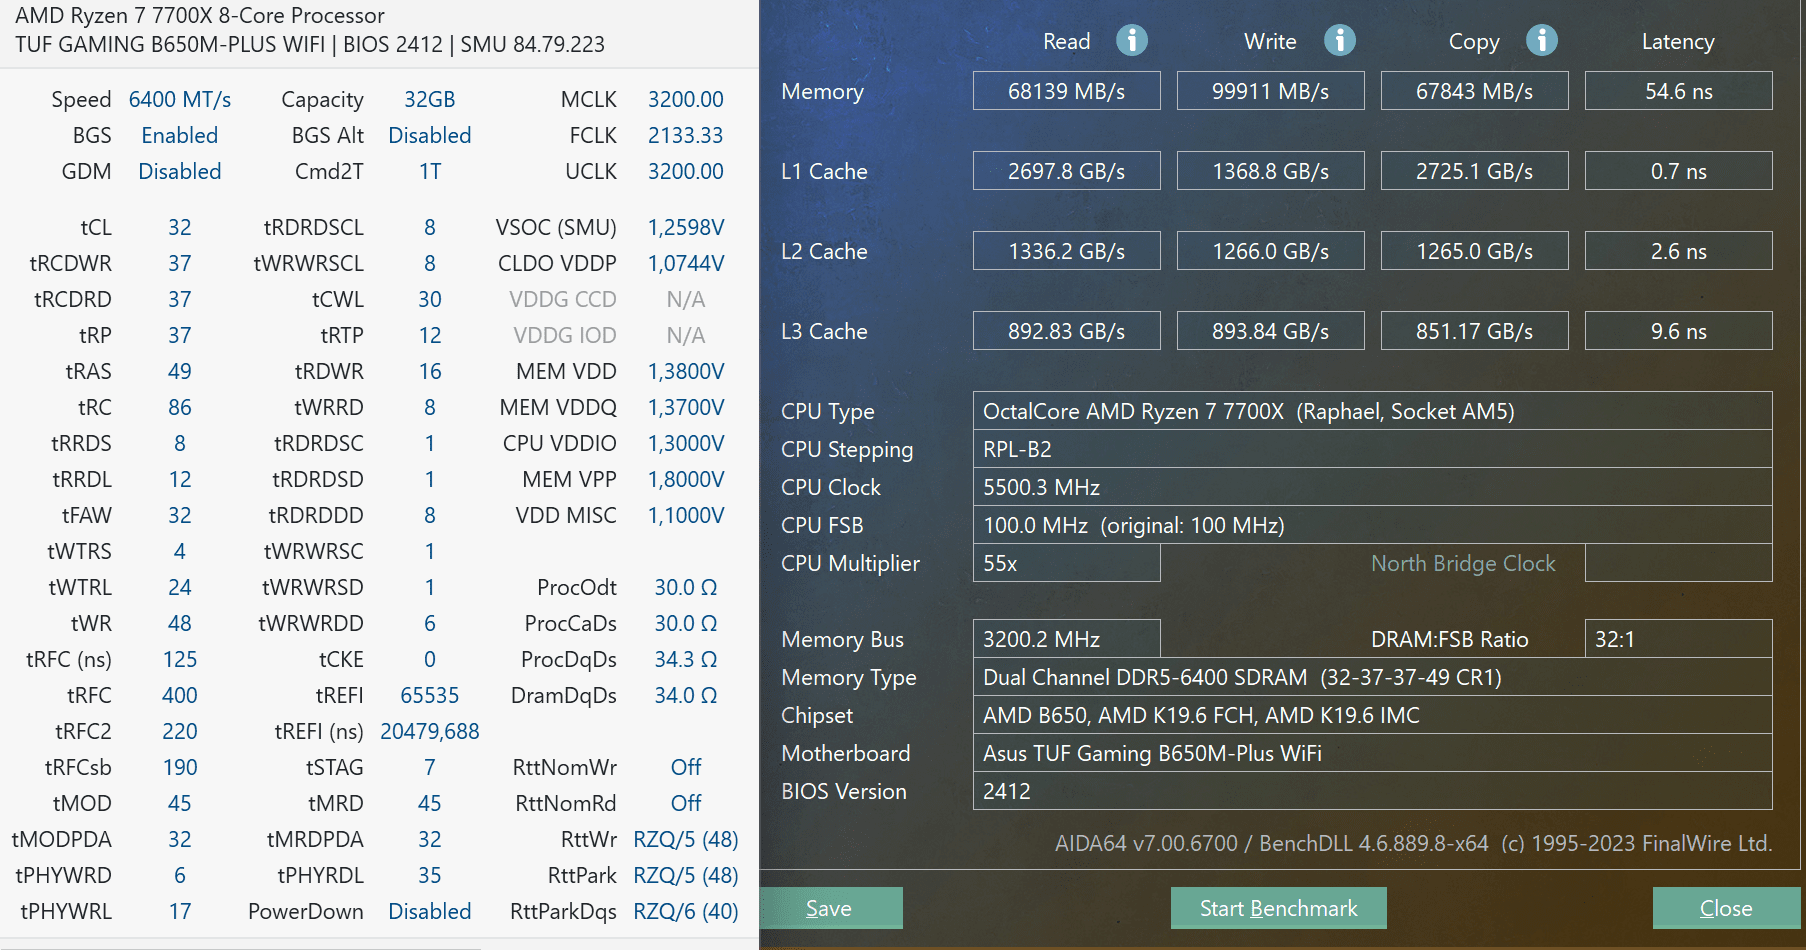Viewport: 1806px width, 950px height.
Task: Click PowerDown Disabled value
Action: click(x=430, y=911)
